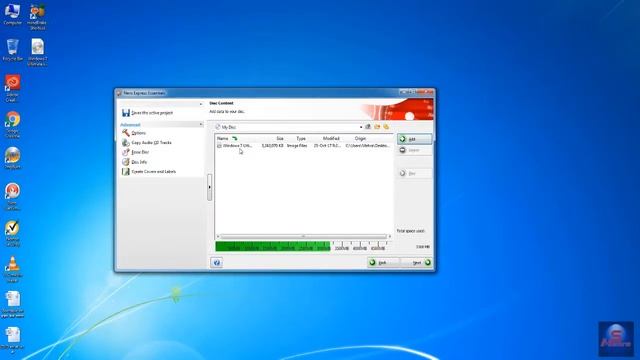Select the red Nero desktop shortcut

[x=12, y=197]
